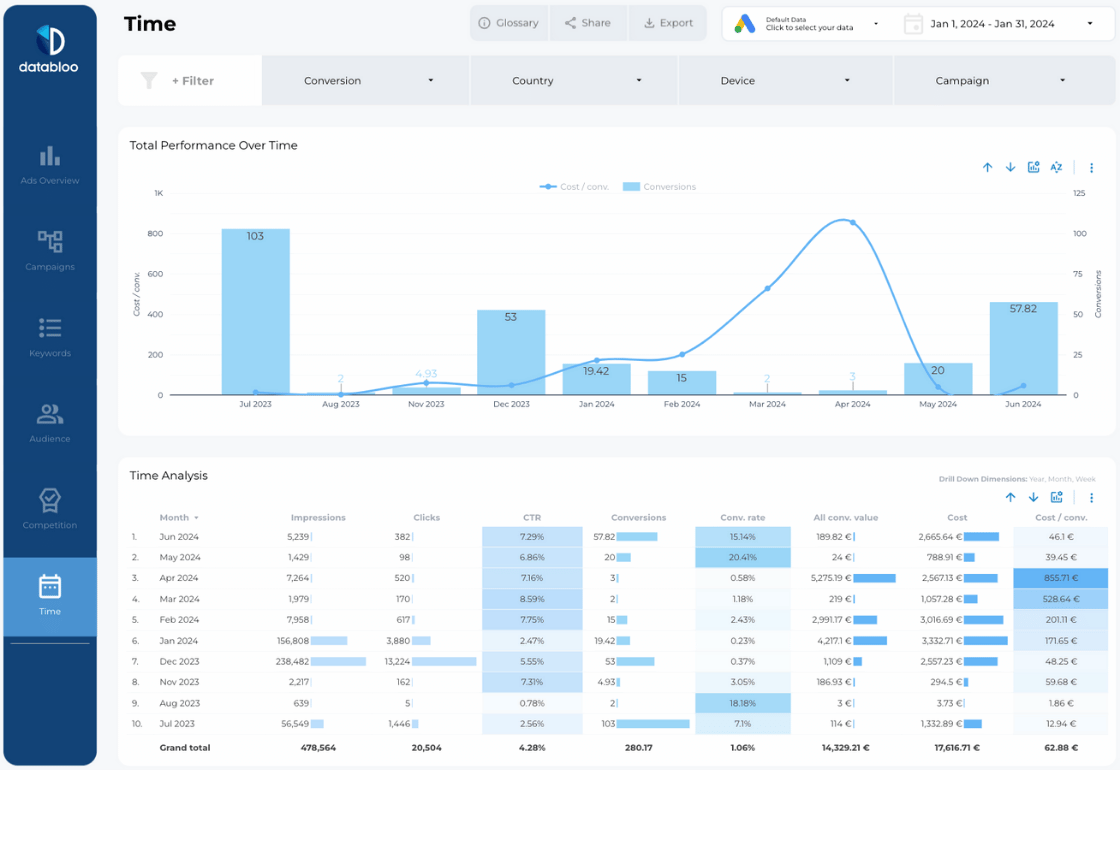1120x860 pixels.
Task: Switch to the Time tab in the sidebar
Action: [49, 590]
